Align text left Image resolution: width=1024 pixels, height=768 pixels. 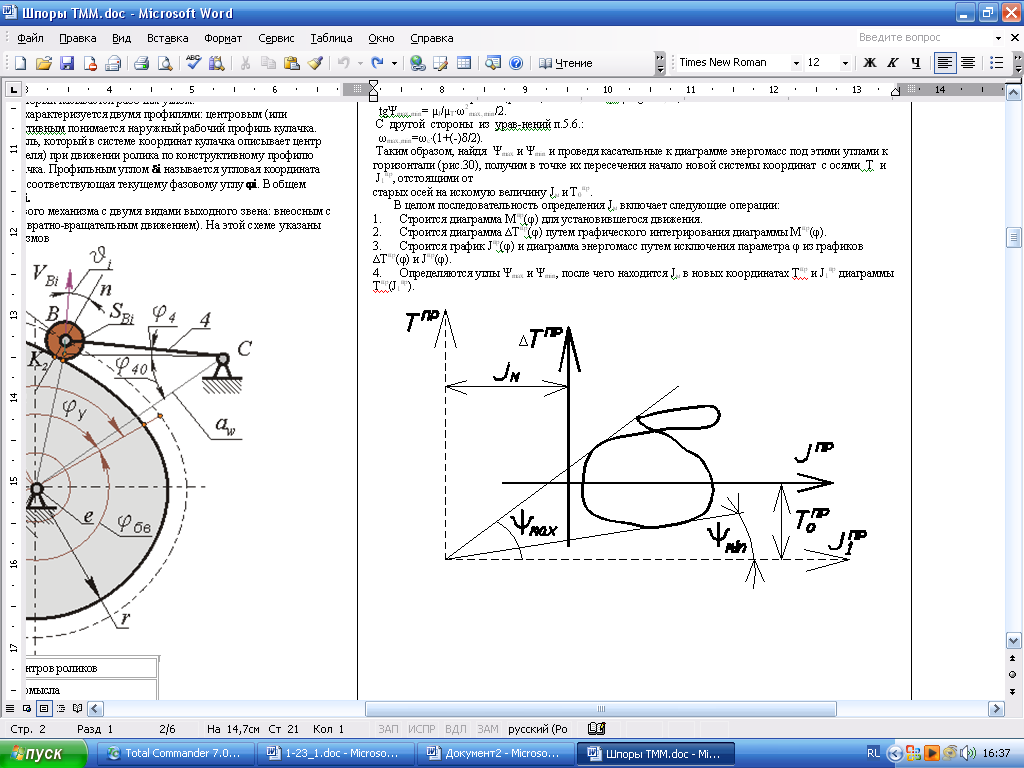pyautogui.click(x=944, y=63)
